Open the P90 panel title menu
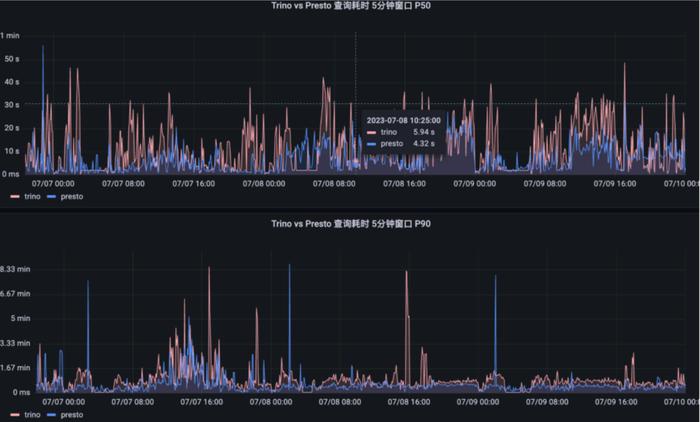700x422 pixels. 351,224
